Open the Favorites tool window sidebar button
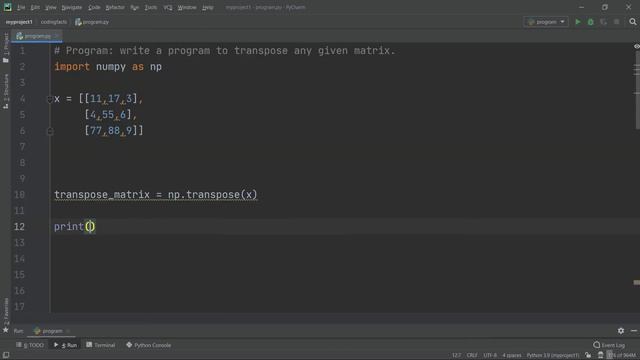The width and height of the screenshot is (640, 360). [6, 315]
